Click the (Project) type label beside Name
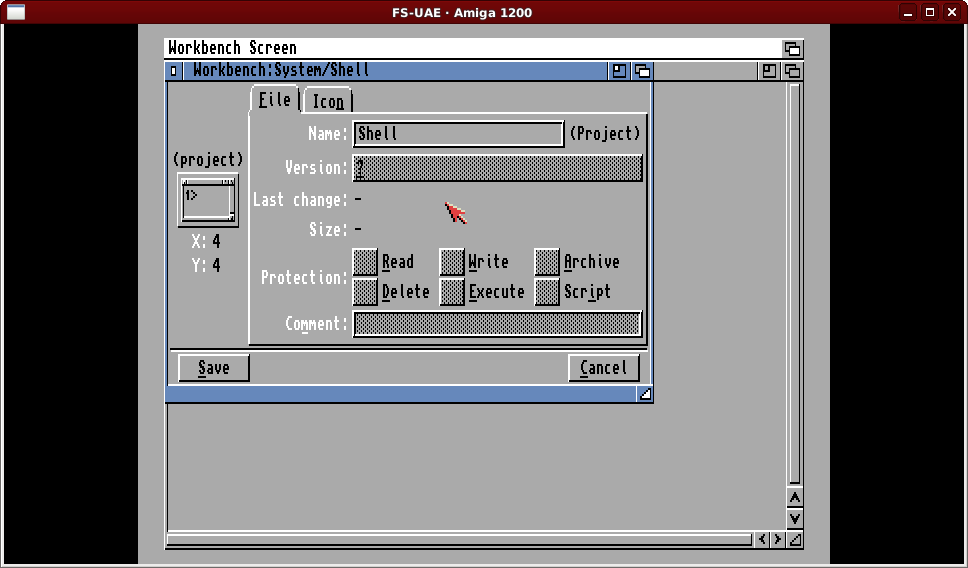Screen dimensions: 968x568 [604, 134]
